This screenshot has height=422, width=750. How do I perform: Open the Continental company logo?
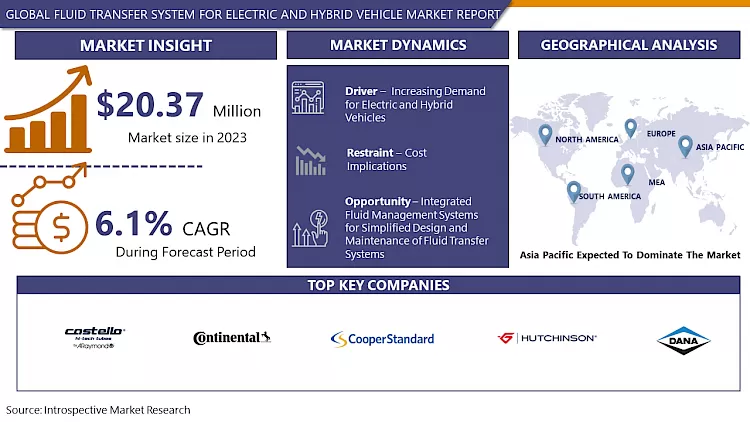click(x=232, y=338)
